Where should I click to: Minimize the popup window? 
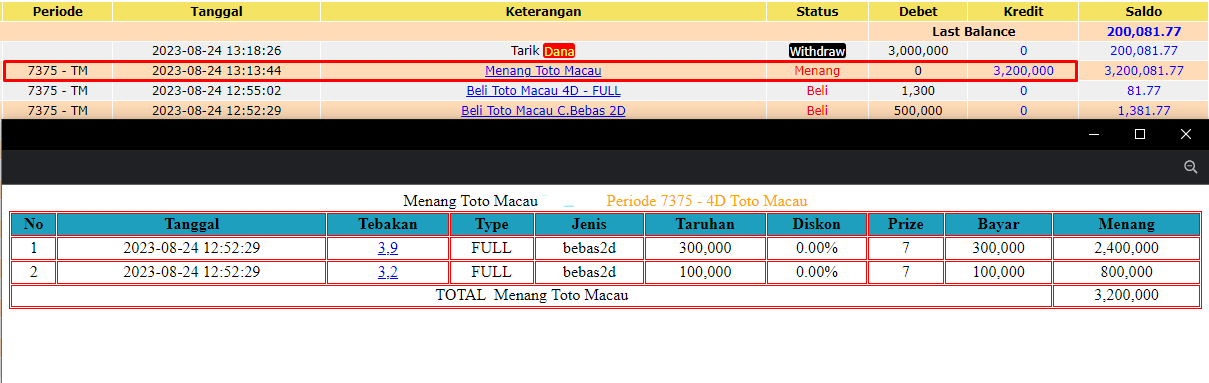point(1094,134)
